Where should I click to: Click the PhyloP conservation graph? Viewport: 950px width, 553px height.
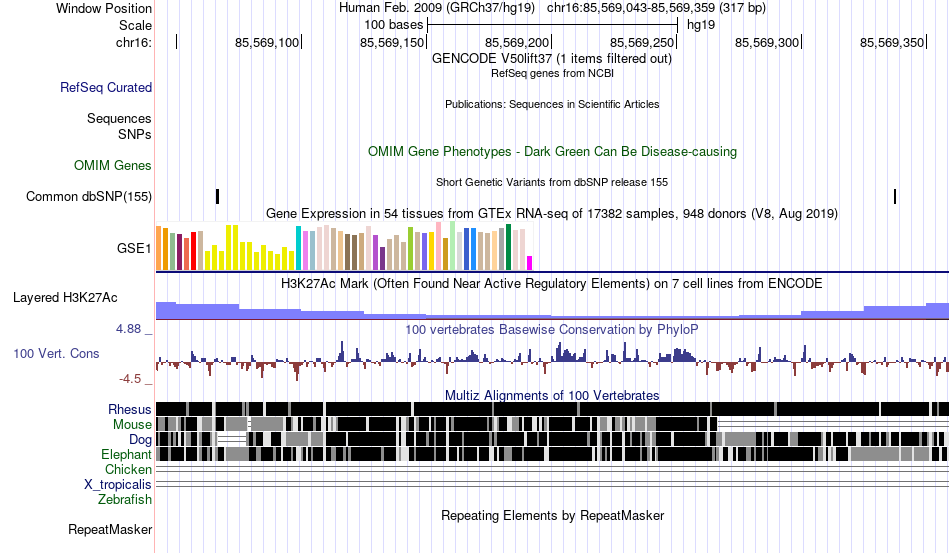point(552,360)
